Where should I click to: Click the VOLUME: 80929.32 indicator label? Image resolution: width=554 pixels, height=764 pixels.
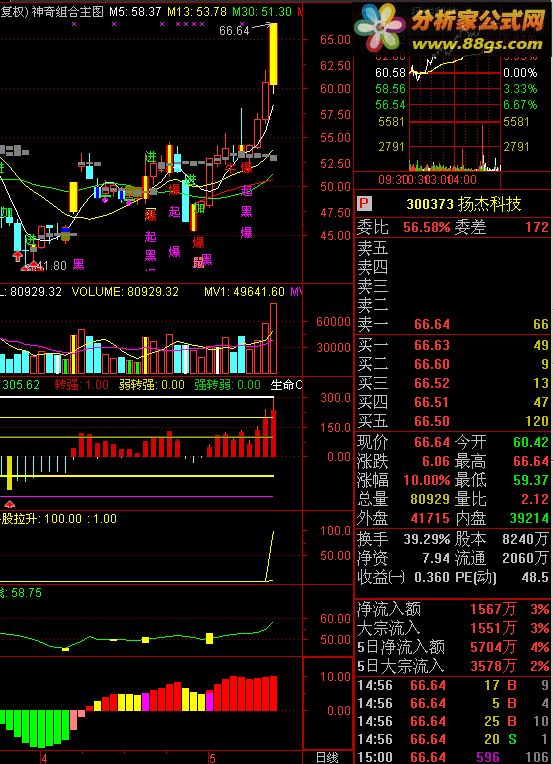(125, 292)
